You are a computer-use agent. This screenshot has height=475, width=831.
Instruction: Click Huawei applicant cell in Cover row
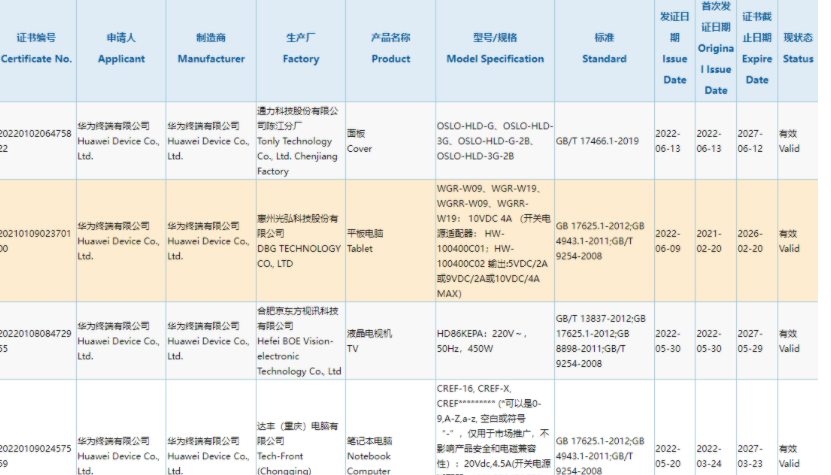pos(121,141)
